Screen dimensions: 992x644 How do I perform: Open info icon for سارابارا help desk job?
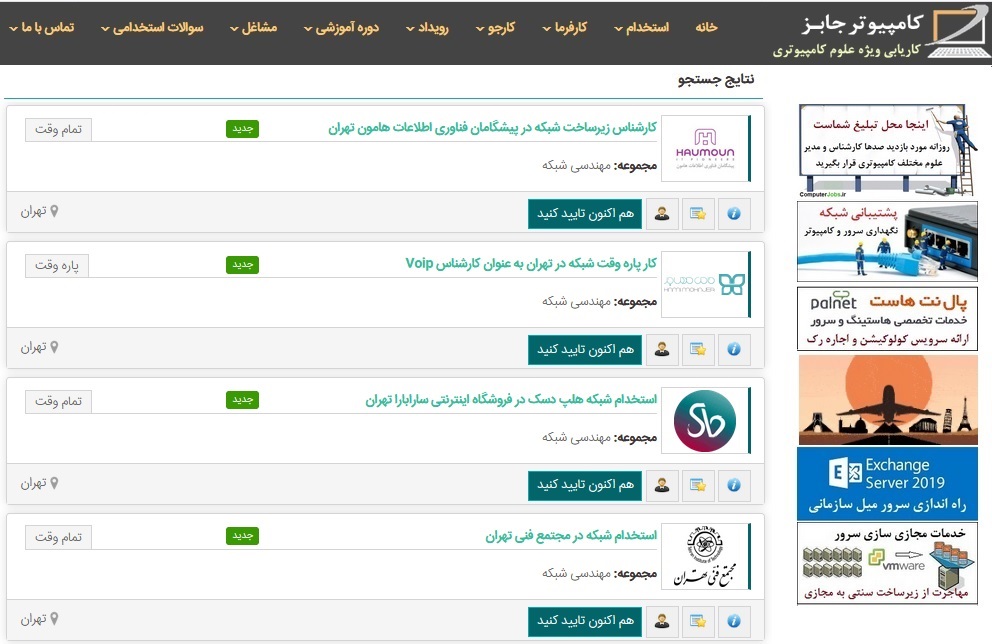pos(734,485)
